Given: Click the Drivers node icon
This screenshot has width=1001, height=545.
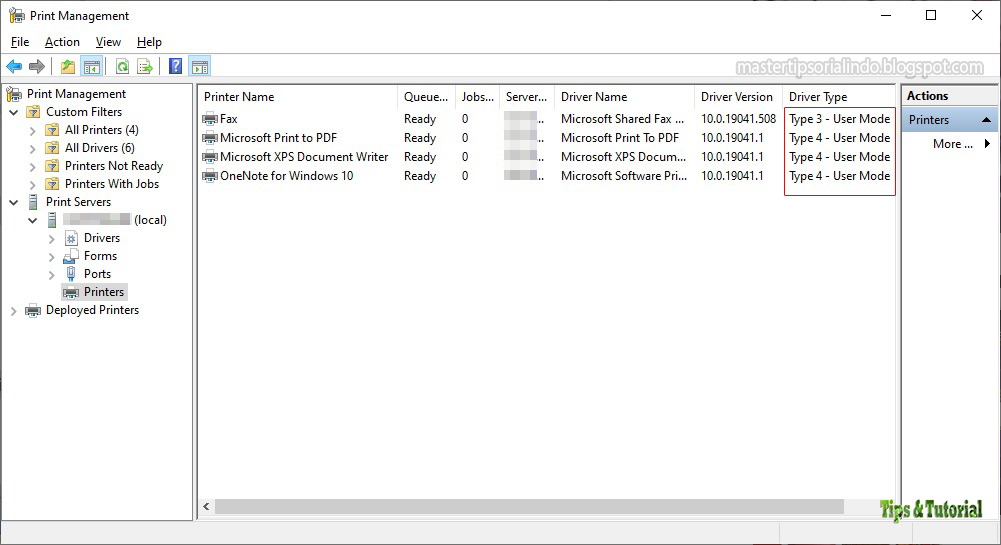Looking at the screenshot, I should pyautogui.click(x=71, y=238).
